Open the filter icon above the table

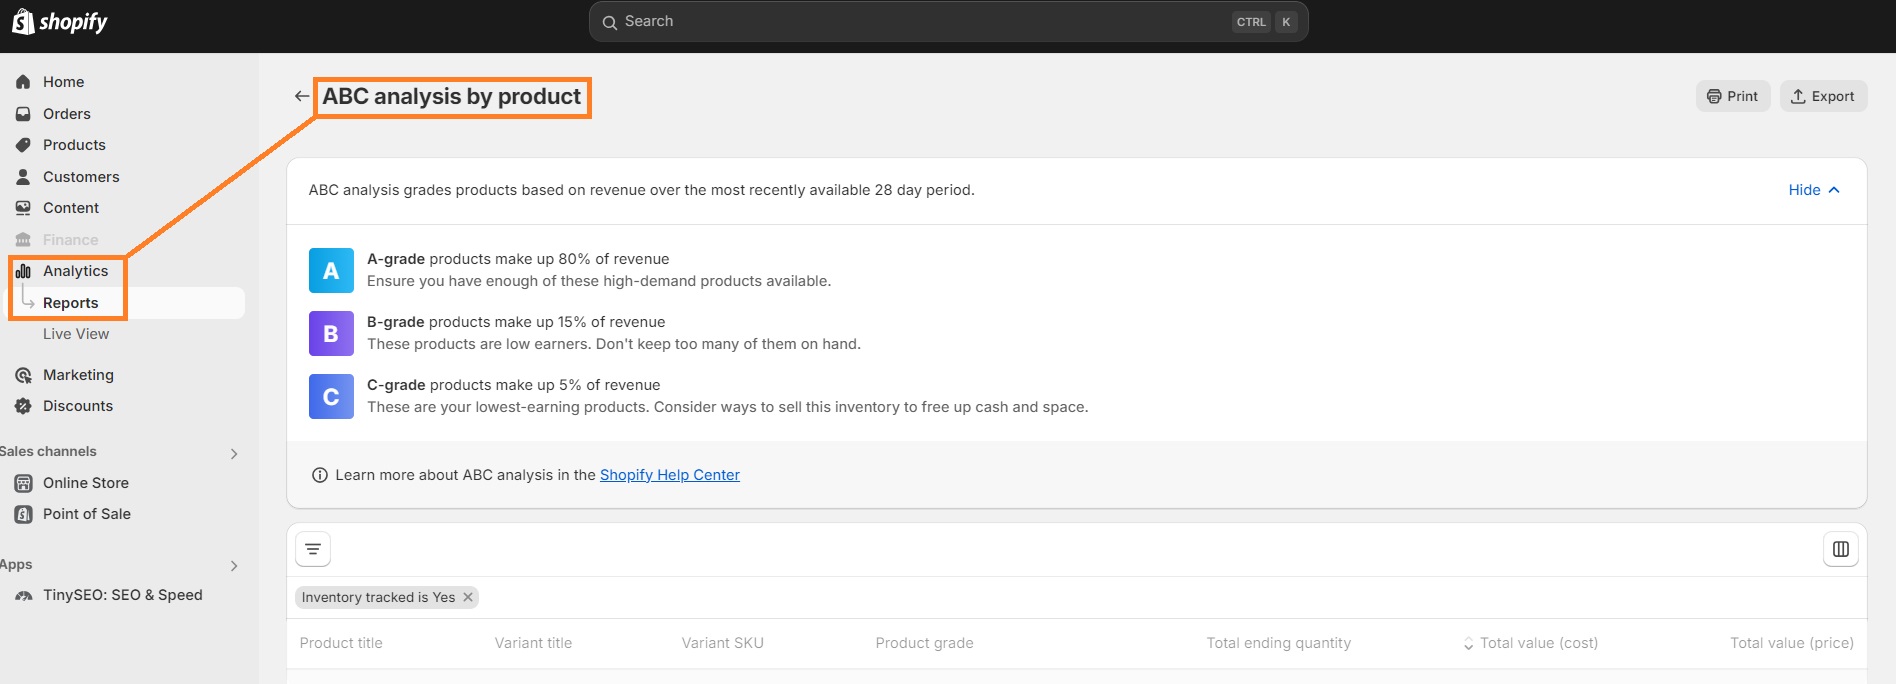[313, 549]
